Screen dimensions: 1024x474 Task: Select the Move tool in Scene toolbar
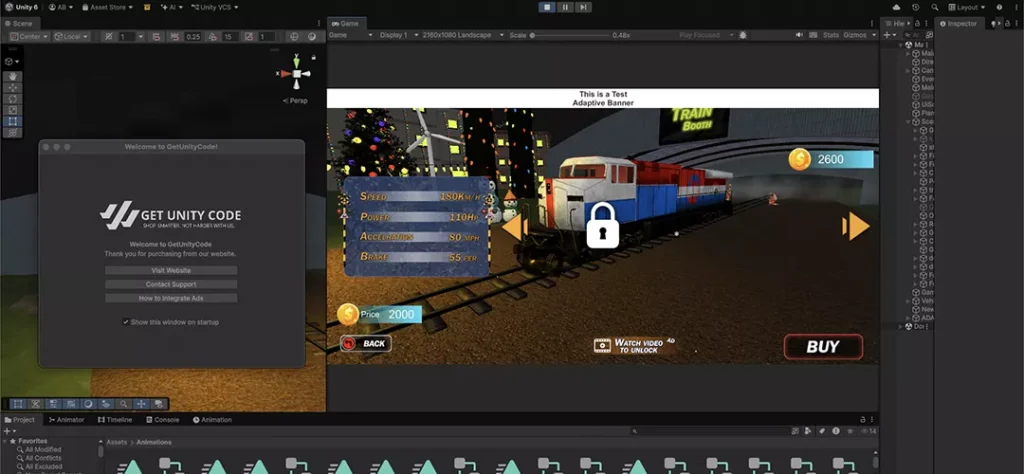click(x=12, y=87)
